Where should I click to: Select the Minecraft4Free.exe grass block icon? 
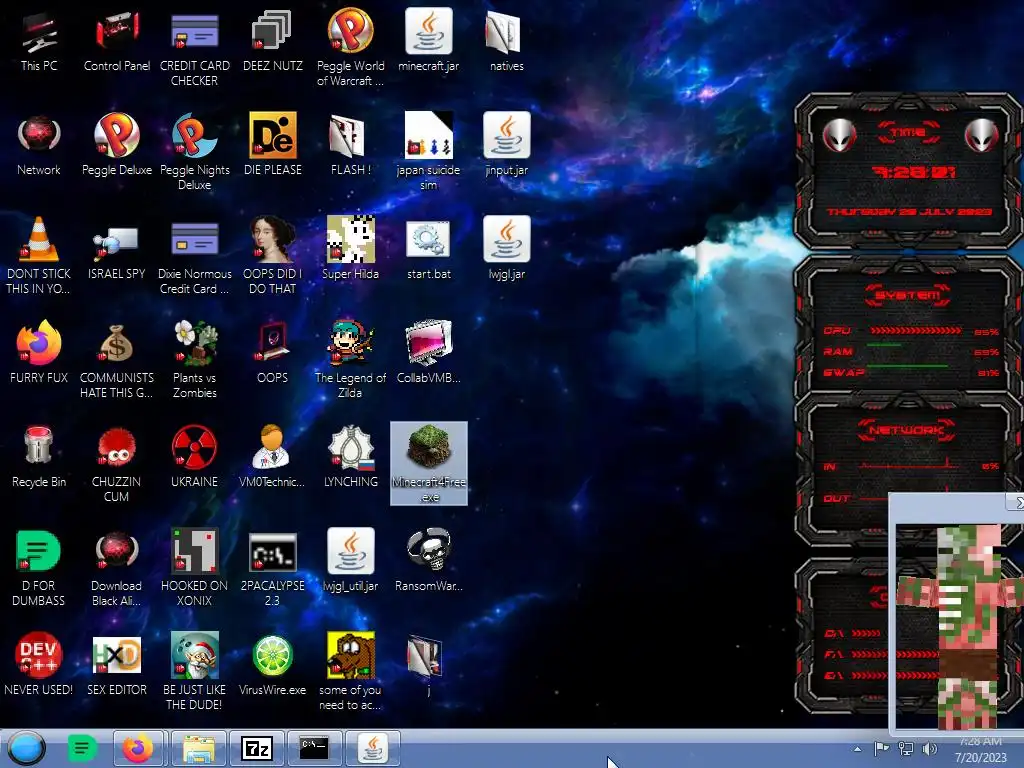point(428,446)
